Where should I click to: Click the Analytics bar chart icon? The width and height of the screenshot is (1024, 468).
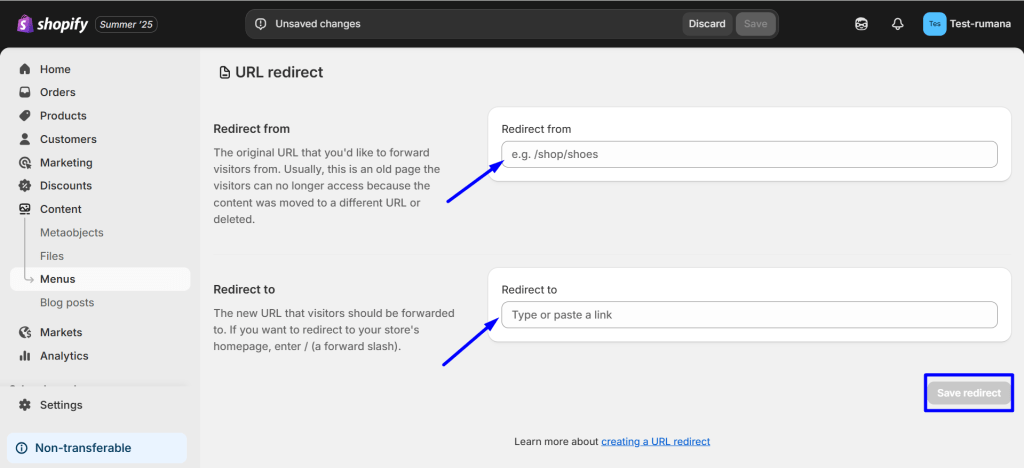pyautogui.click(x=25, y=356)
